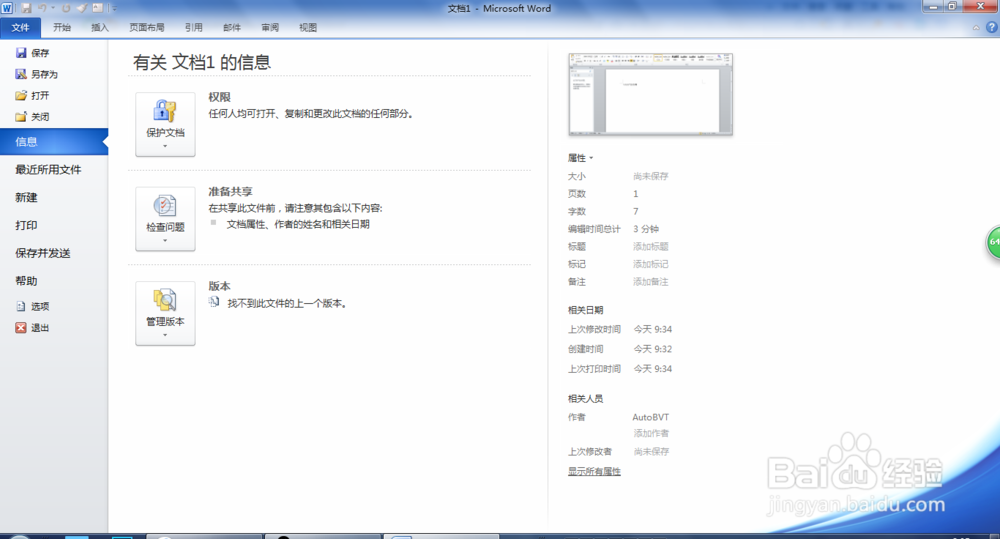Click the 准备共享 heading text
This screenshot has height=539, width=1000.
230,191
